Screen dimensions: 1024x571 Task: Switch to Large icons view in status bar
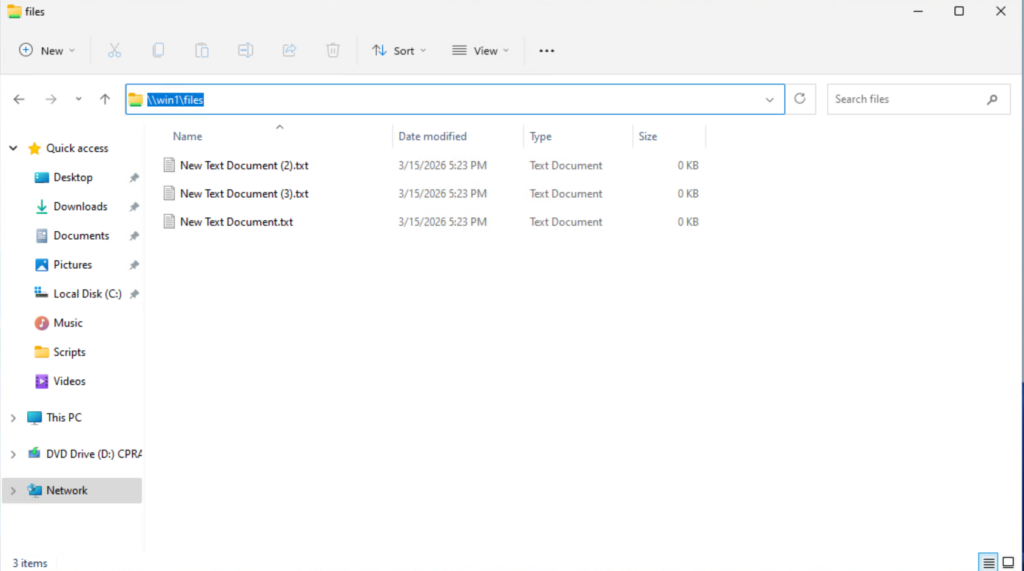[x=1008, y=562]
